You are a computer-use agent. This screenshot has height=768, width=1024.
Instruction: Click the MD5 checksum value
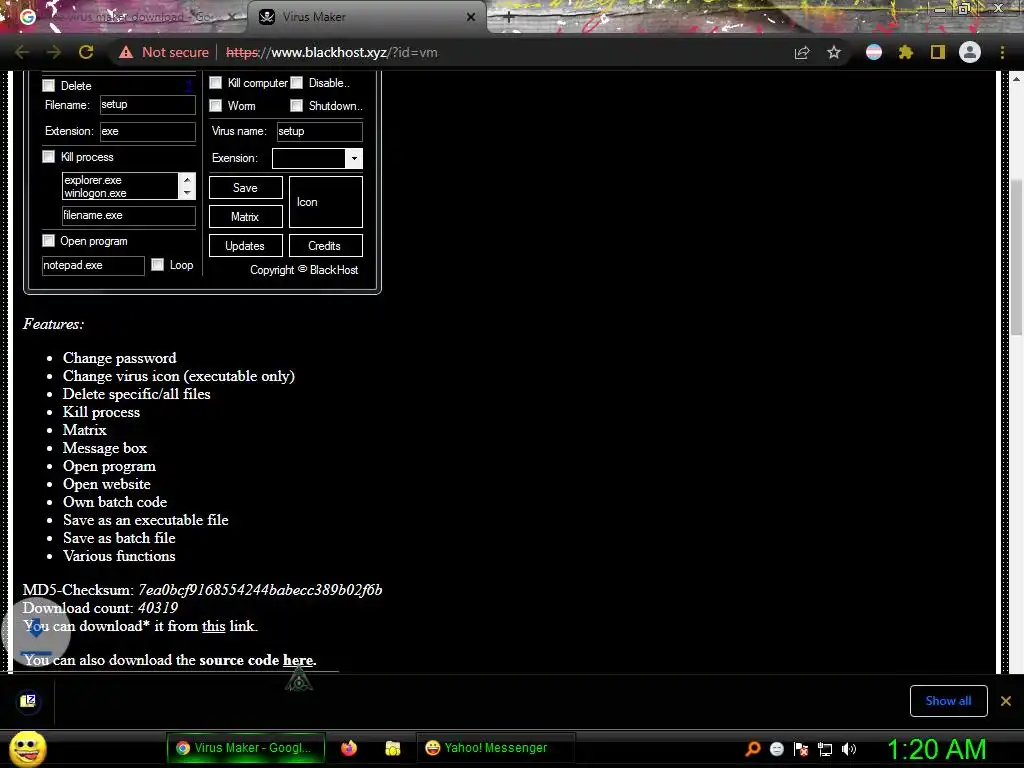[260, 590]
